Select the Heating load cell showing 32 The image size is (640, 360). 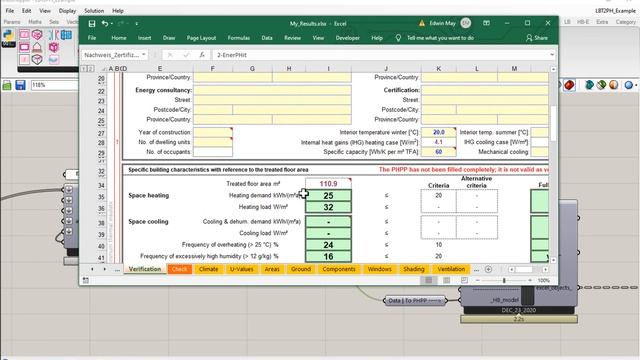(x=328, y=207)
